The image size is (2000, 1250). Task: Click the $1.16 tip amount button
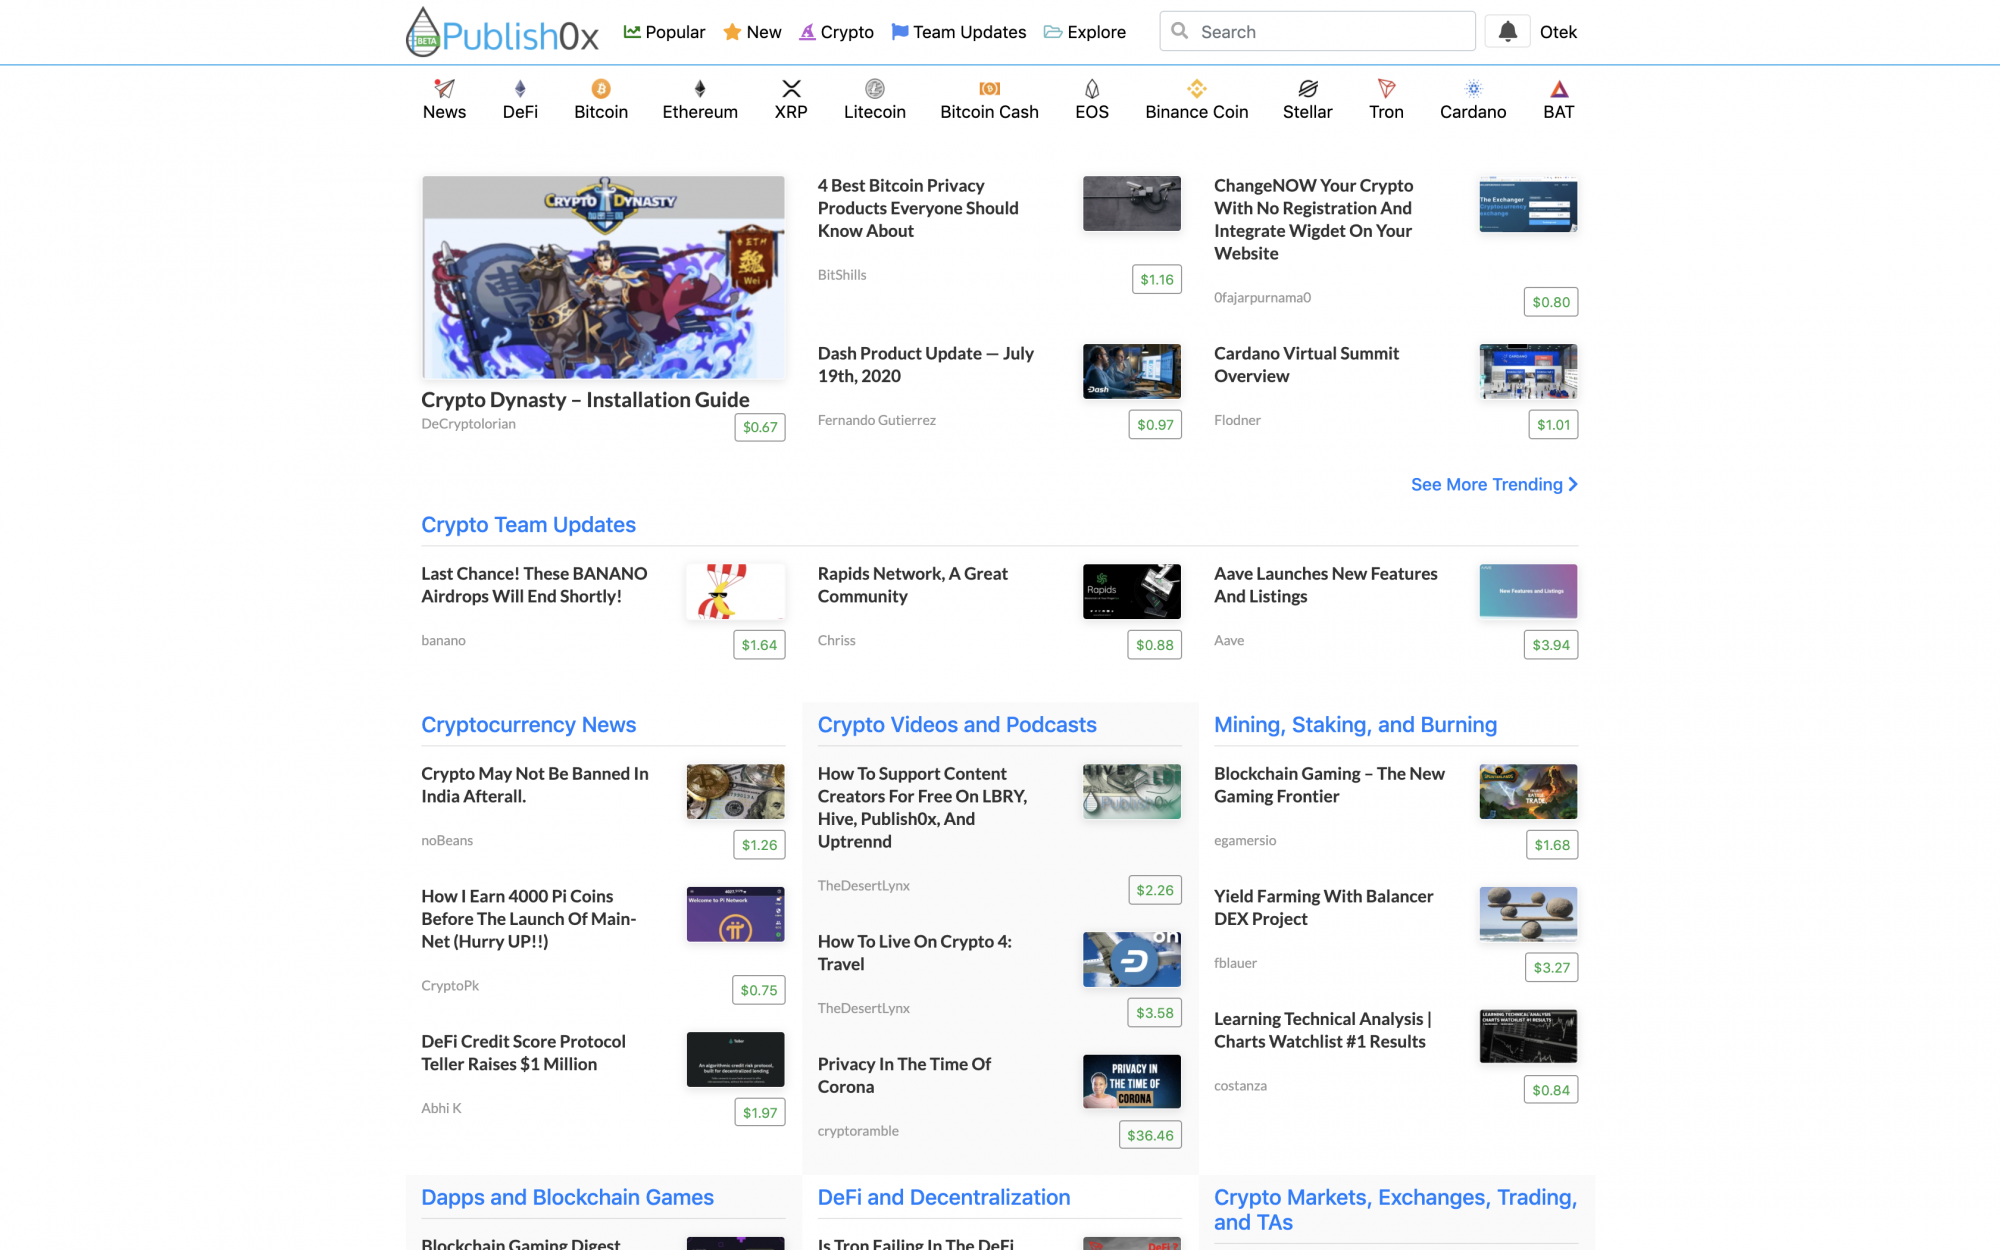tap(1157, 279)
